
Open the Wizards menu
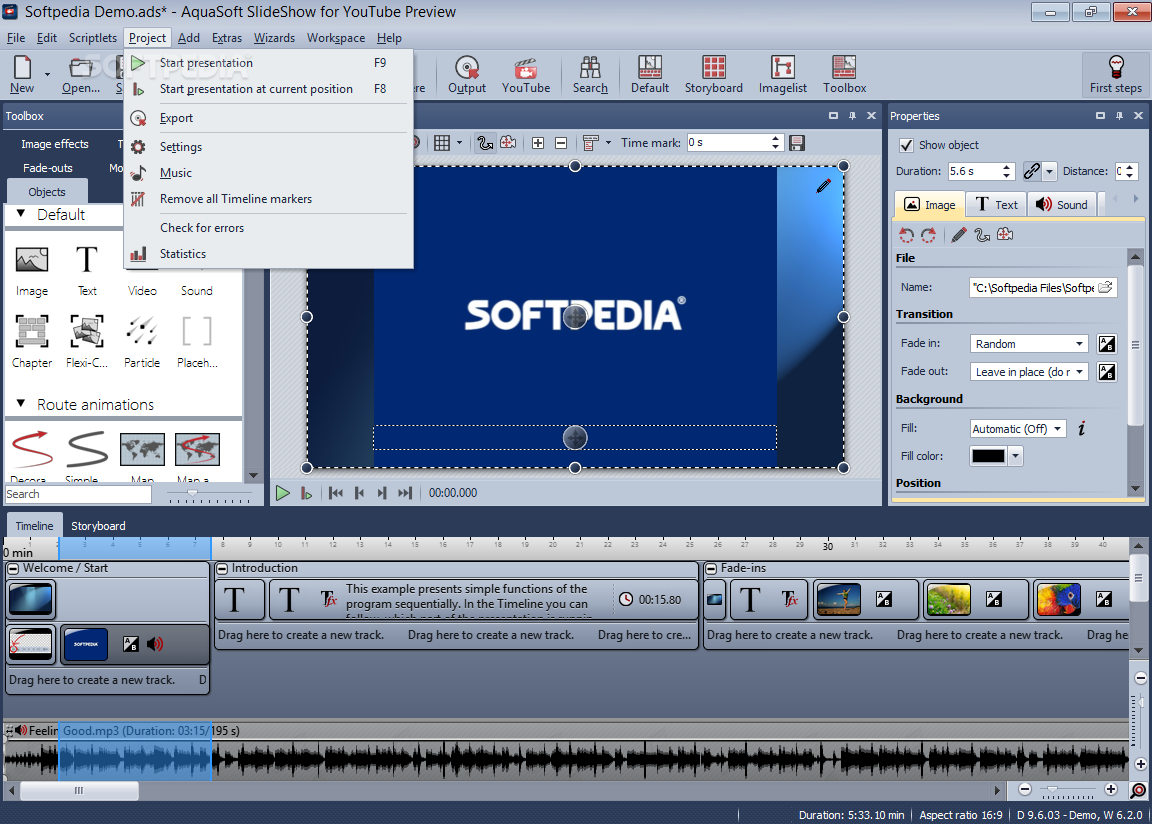[274, 37]
